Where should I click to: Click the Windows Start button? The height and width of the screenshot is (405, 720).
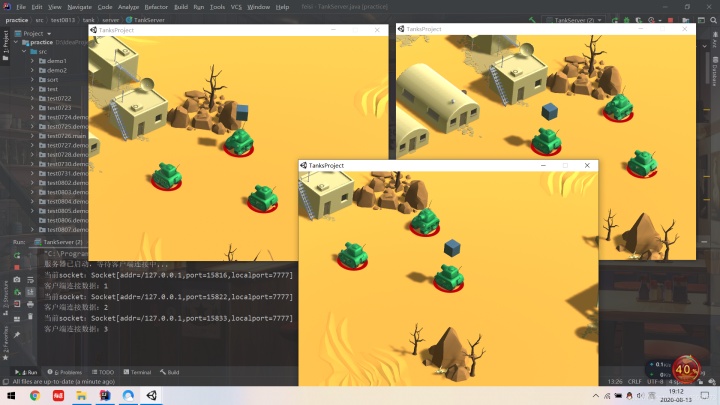[x=11, y=395]
